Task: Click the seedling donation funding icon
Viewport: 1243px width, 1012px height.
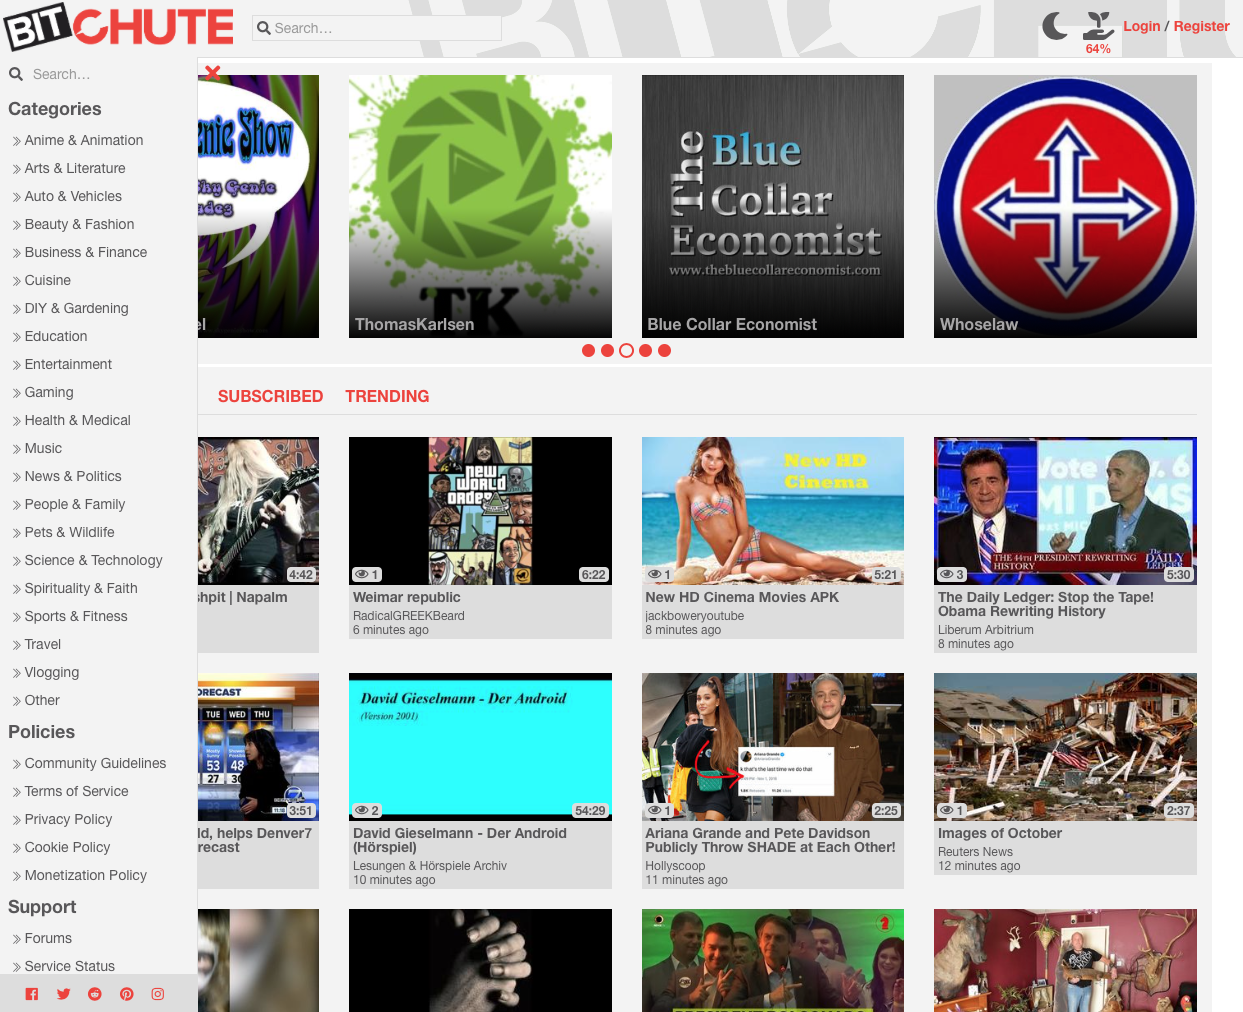Action: point(1098,26)
